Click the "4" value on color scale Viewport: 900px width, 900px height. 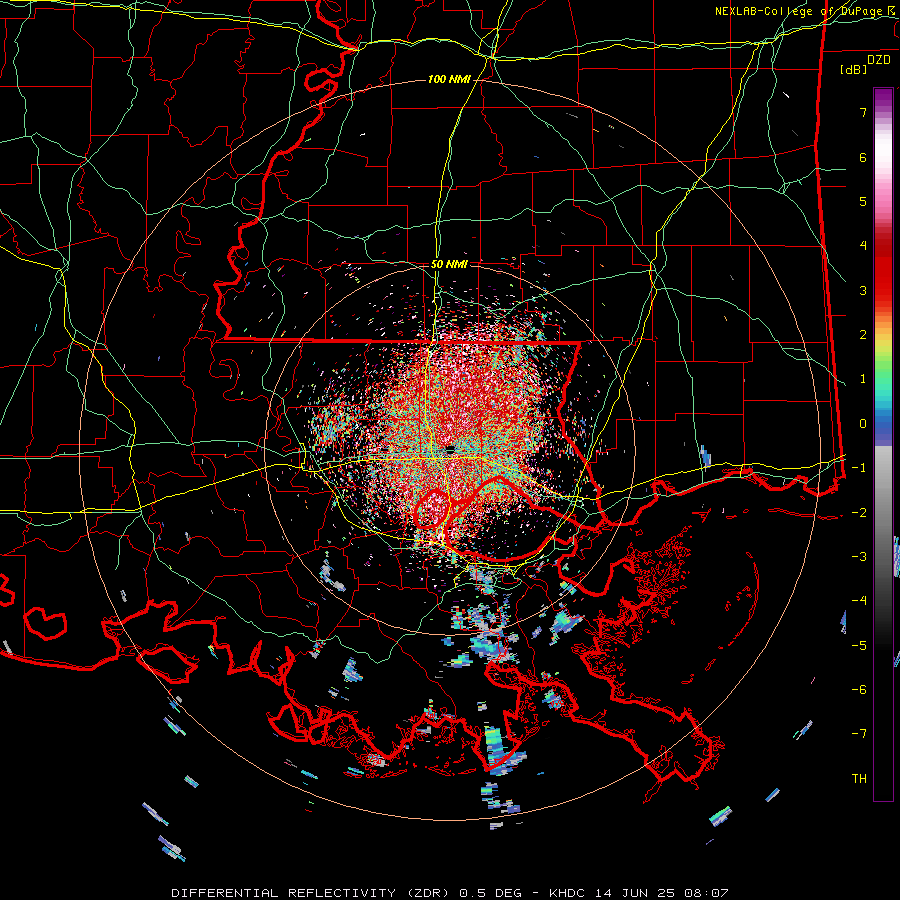(x=863, y=246)
